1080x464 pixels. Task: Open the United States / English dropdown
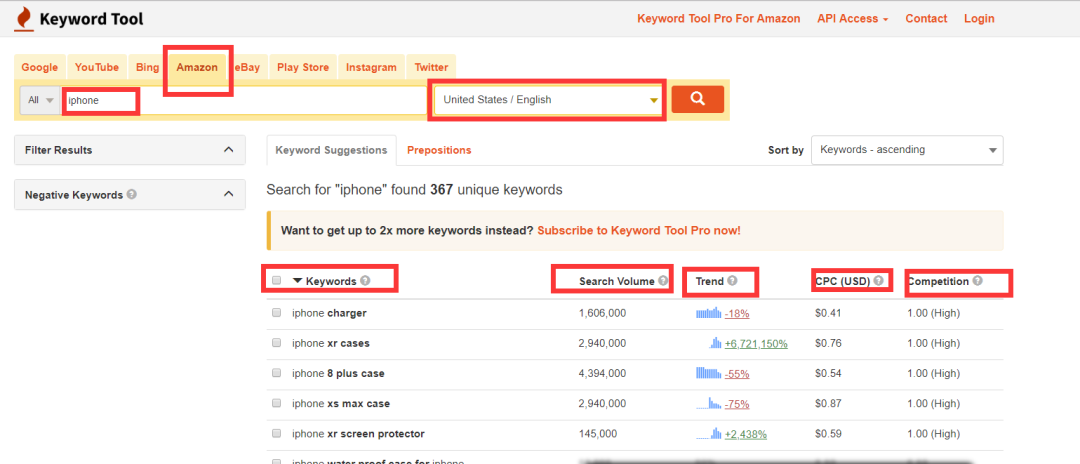pos(548,100)
